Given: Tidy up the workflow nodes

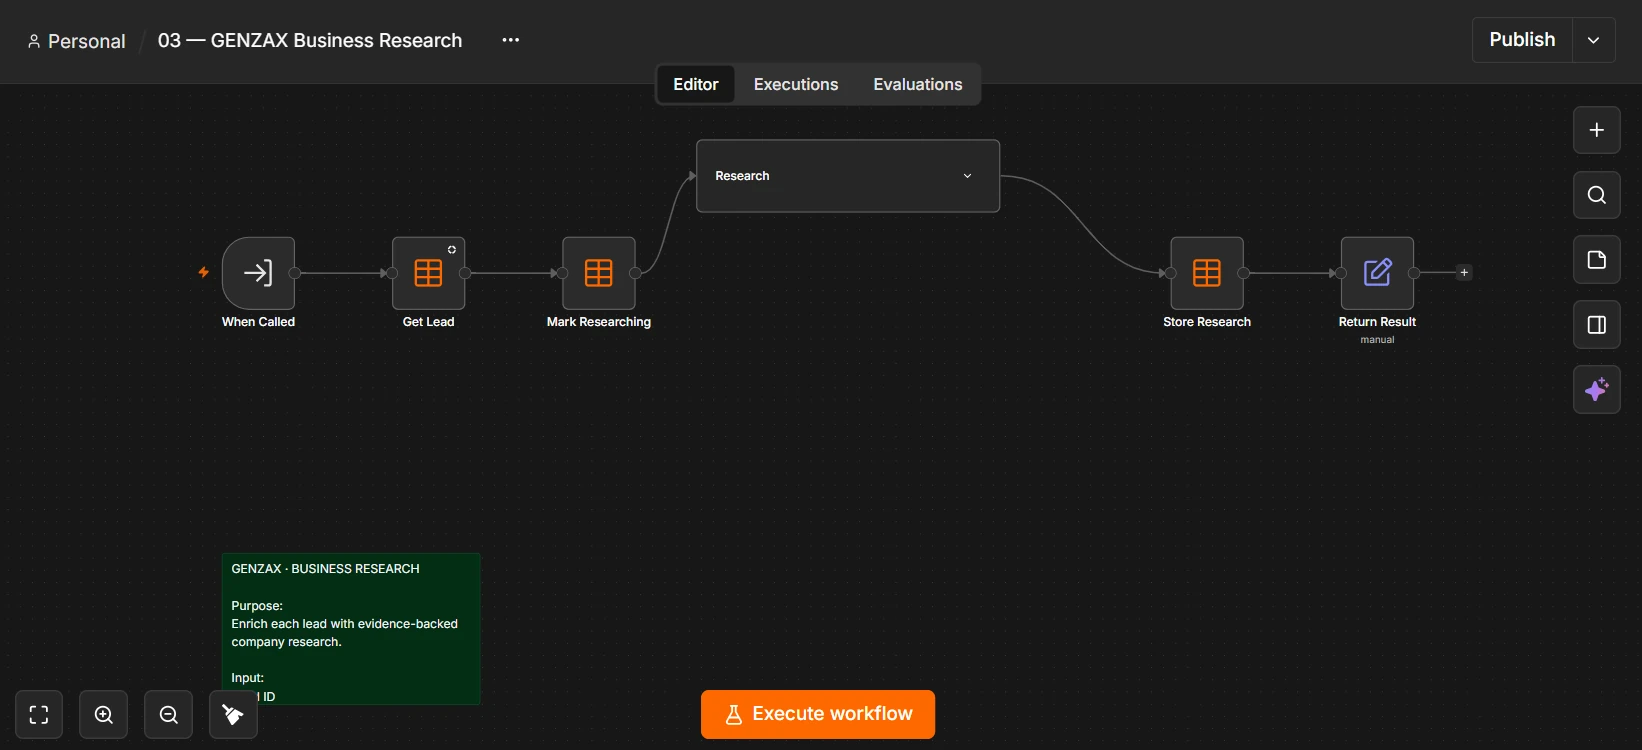Looking at the screenshot, I should (x=233, y=714).
